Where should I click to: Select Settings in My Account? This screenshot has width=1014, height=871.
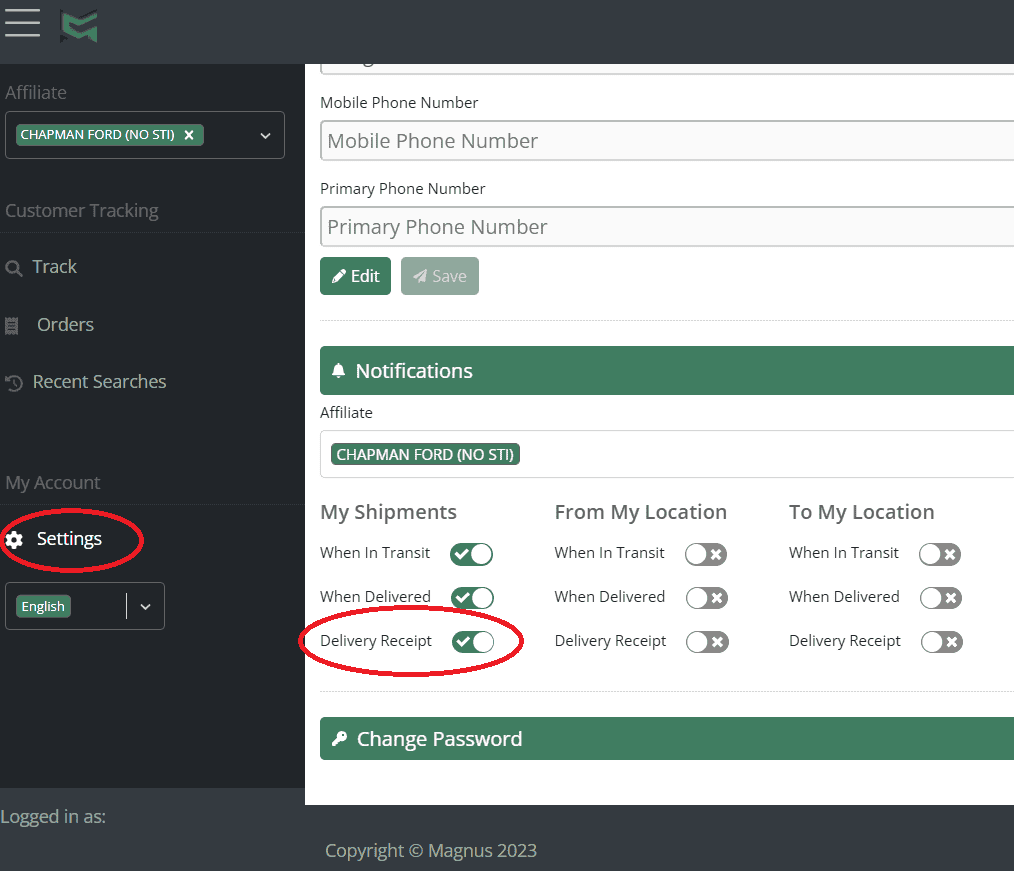pyautogui.click(x=69, y=538)
